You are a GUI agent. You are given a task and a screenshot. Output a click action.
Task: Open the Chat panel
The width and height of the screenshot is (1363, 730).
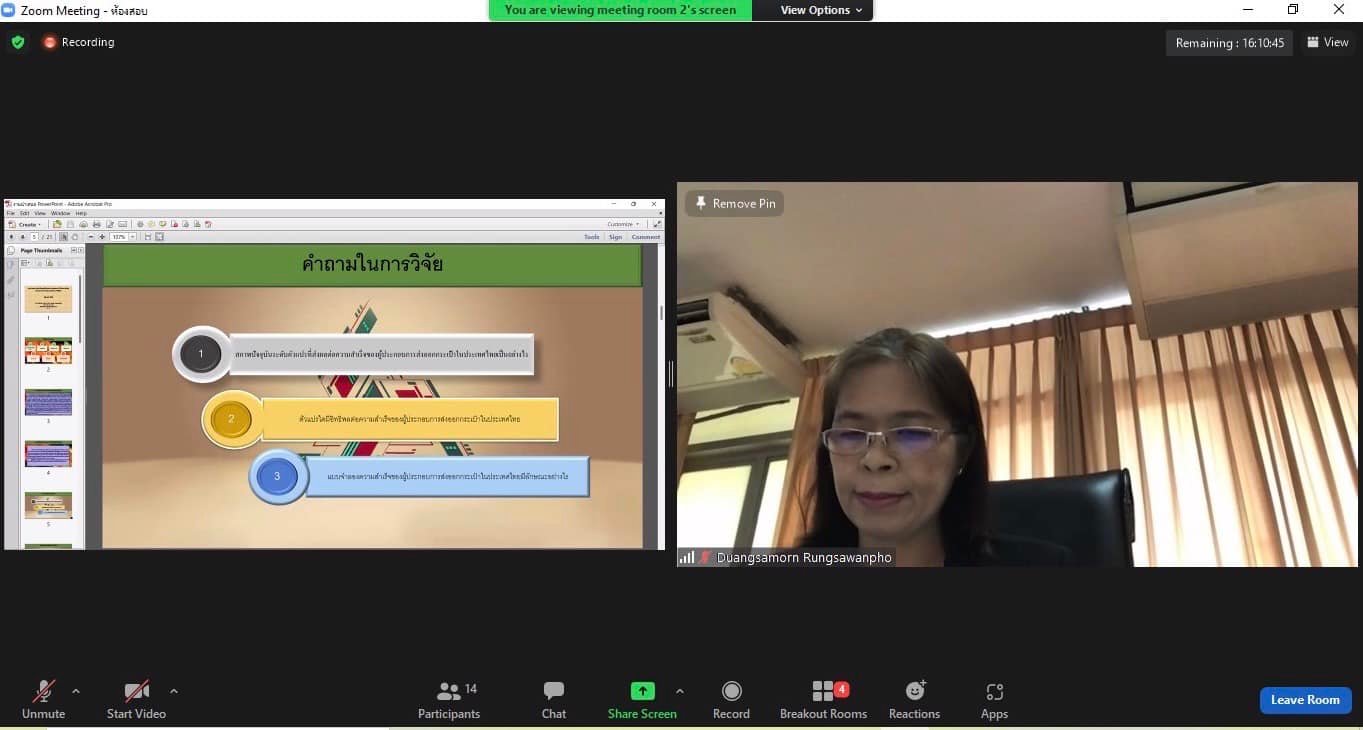[554, 700]
